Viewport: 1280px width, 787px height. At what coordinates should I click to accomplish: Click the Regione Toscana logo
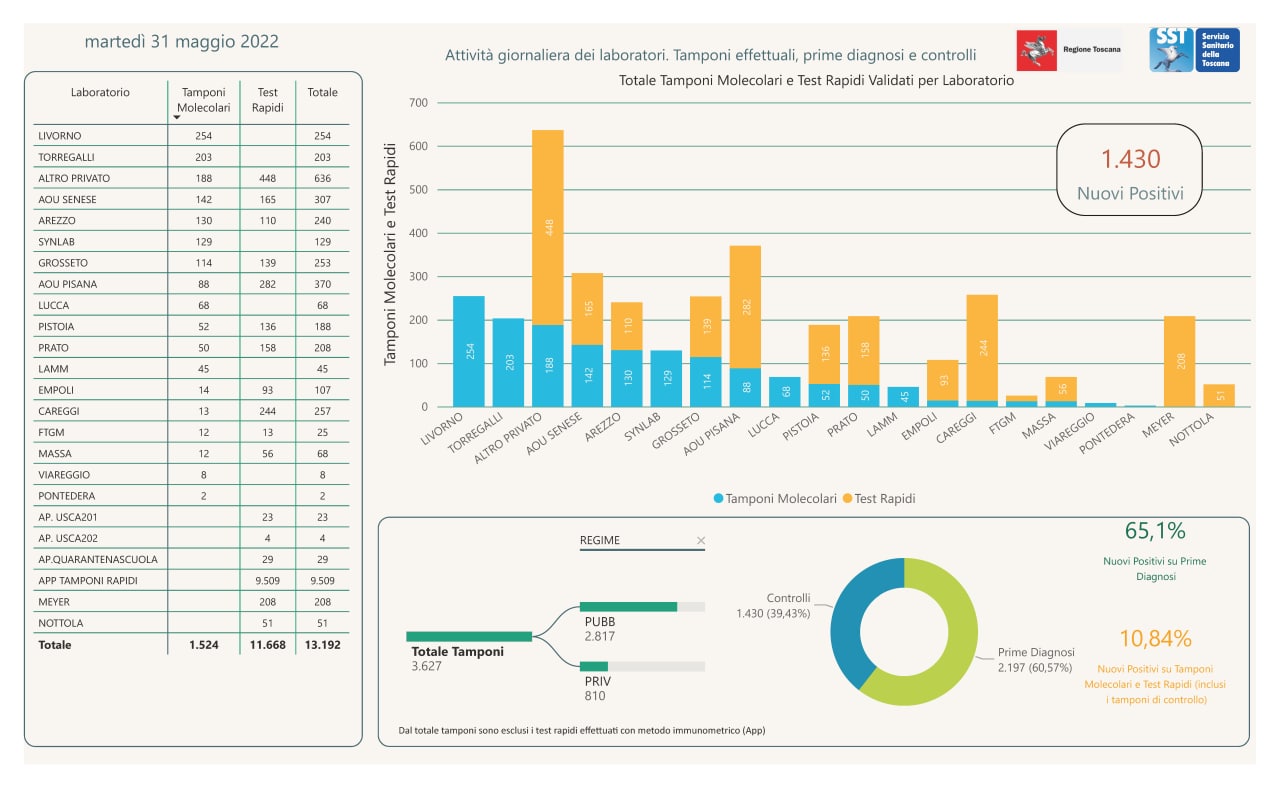click(x=1069, y=49)
